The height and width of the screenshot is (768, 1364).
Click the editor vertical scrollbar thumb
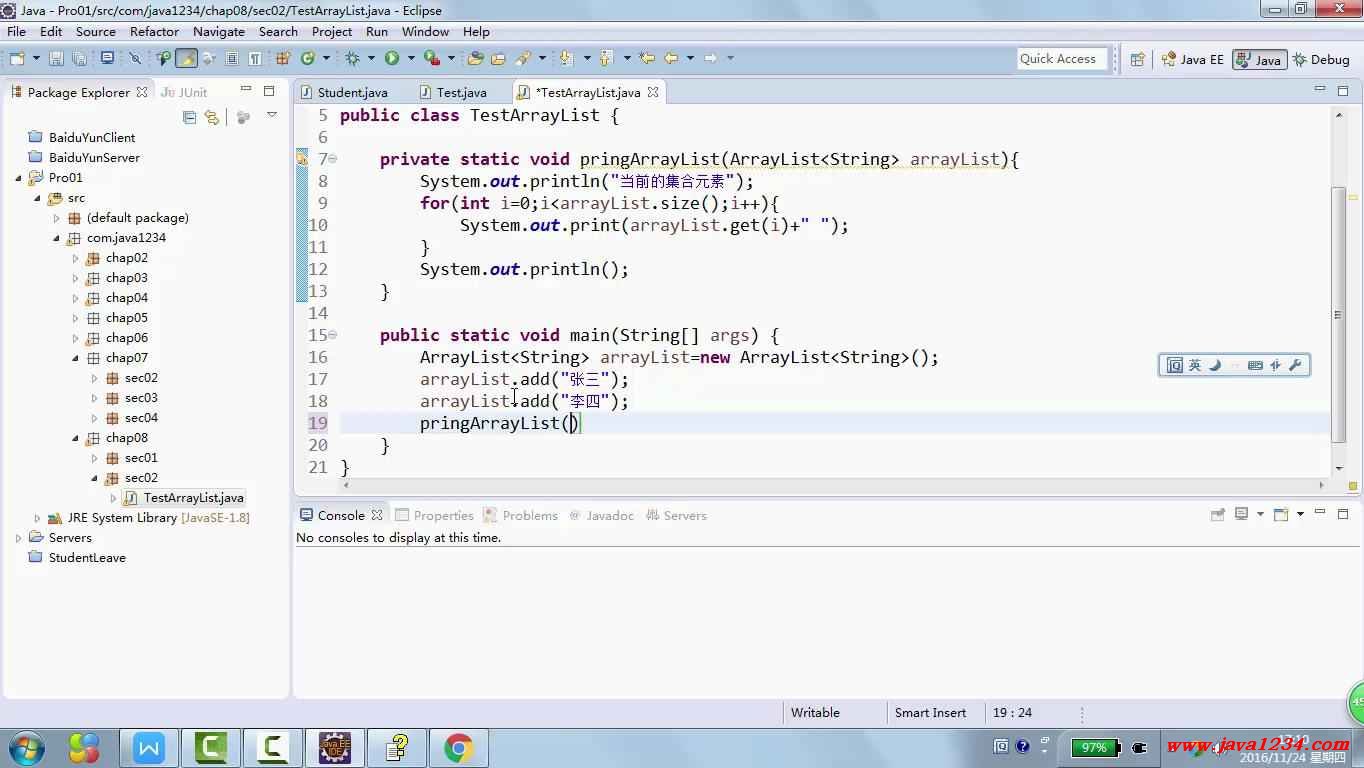[1338, 313]
